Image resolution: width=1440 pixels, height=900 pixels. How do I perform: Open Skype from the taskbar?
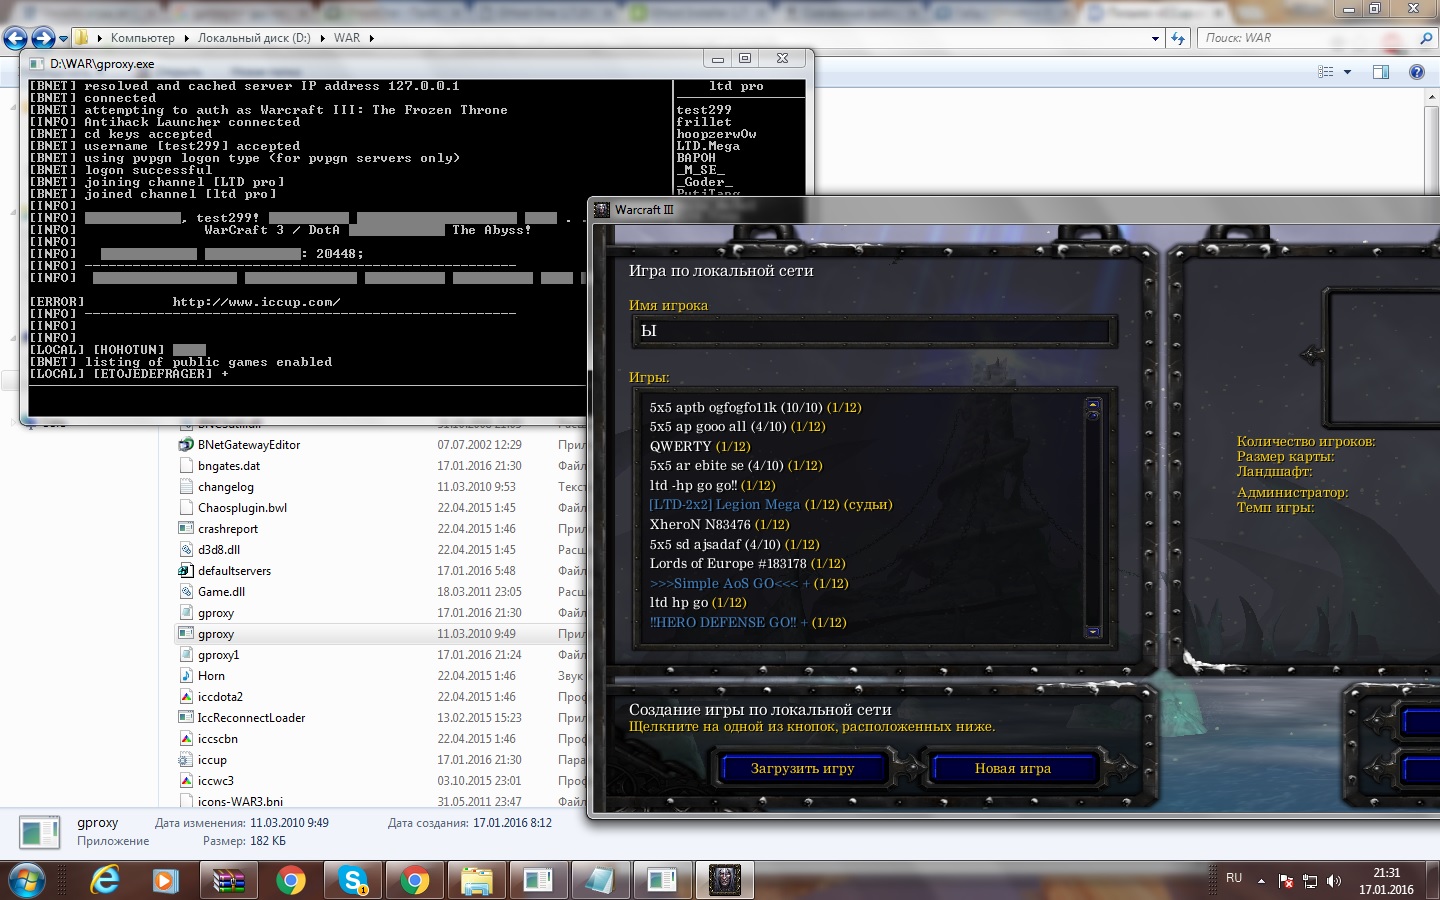coord(352,881)
